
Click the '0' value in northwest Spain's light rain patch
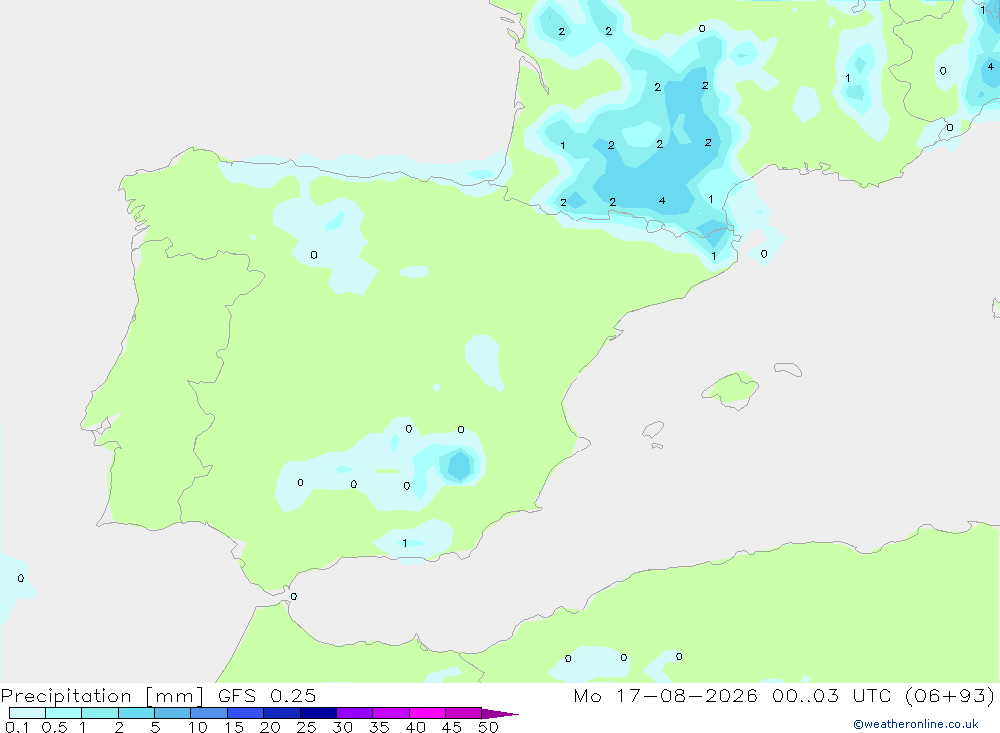click(x=314, y=255)
